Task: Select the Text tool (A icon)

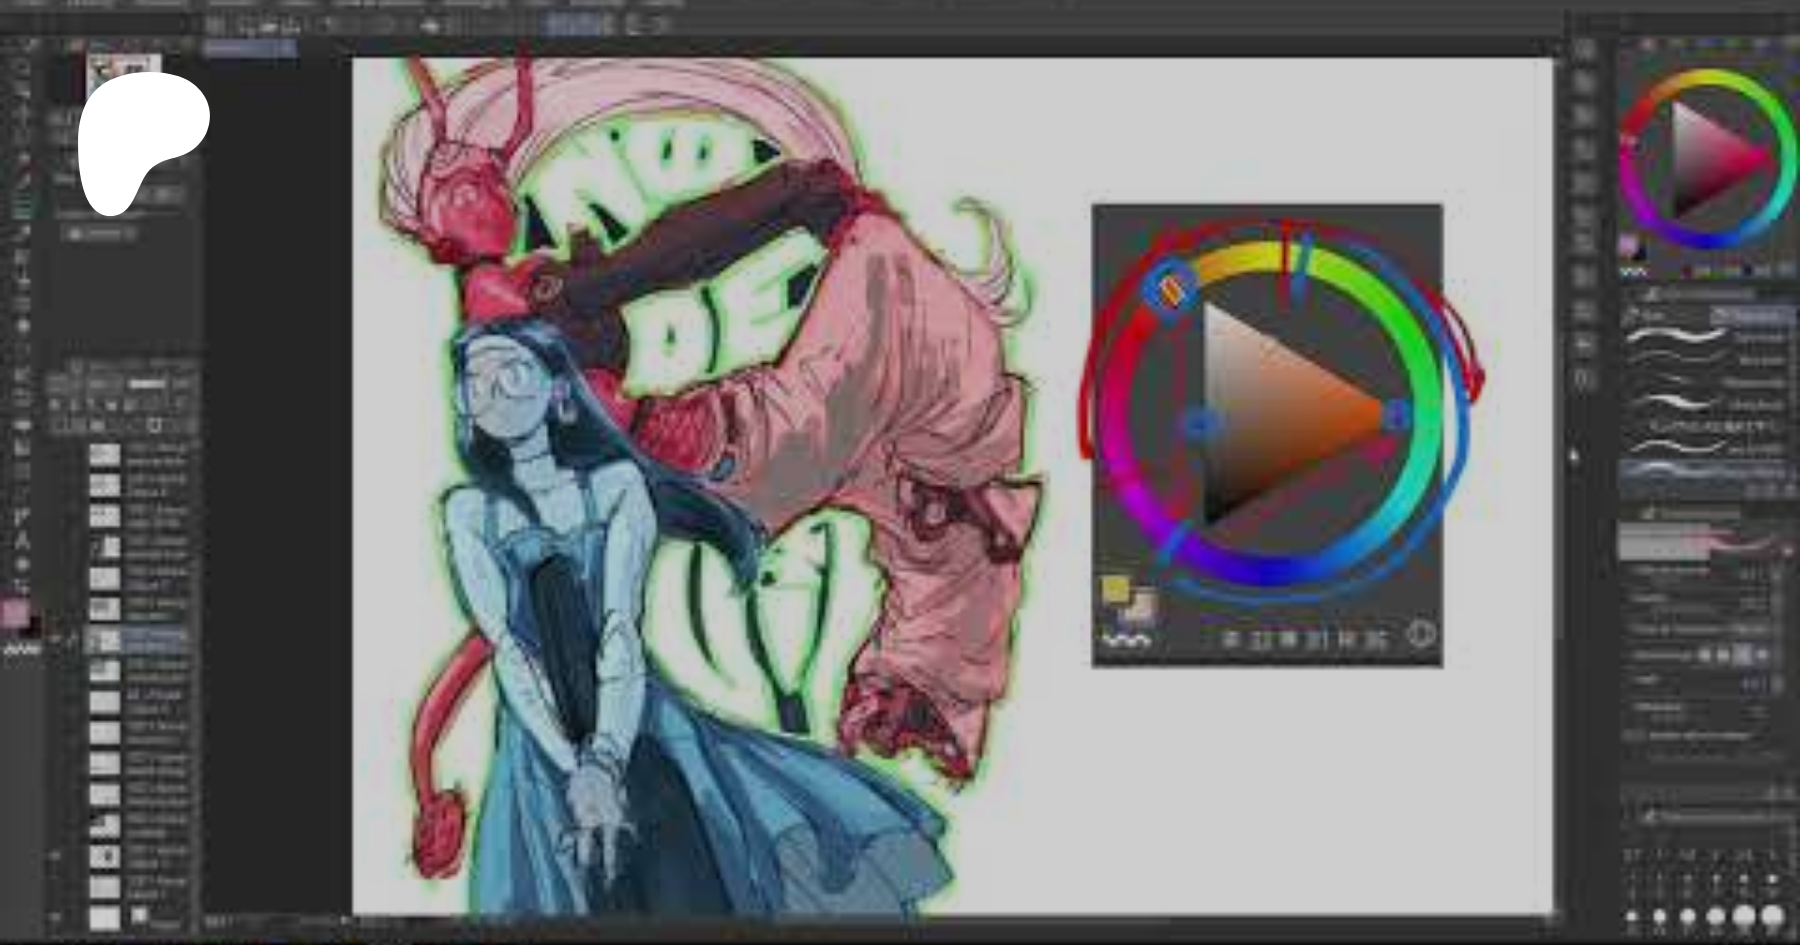Action: pyautogui.click(x=20, y=541)
